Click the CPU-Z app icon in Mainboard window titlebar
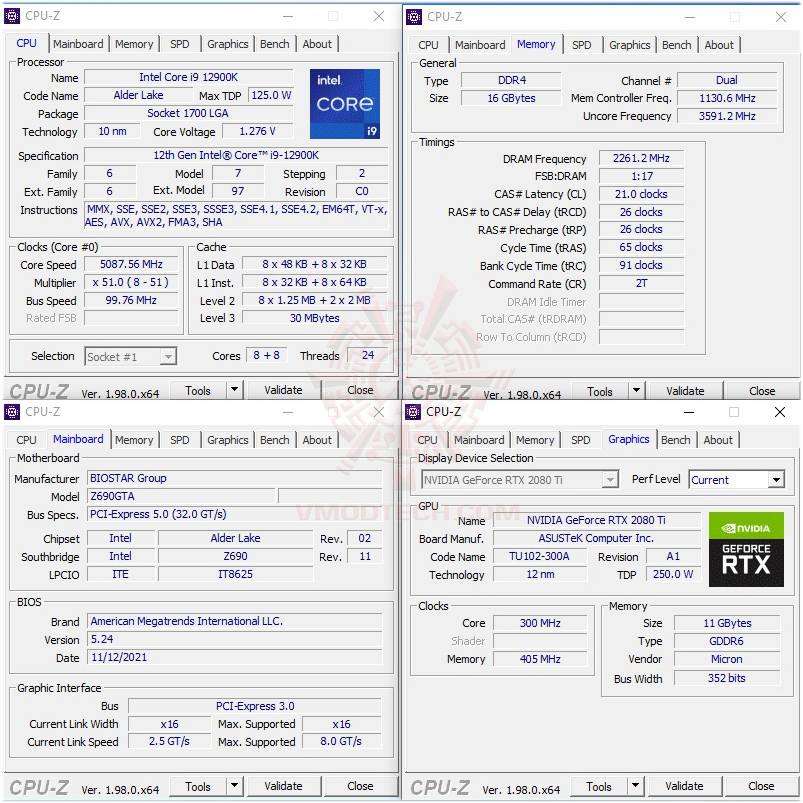The image size is (803, 803). [12, 412]
